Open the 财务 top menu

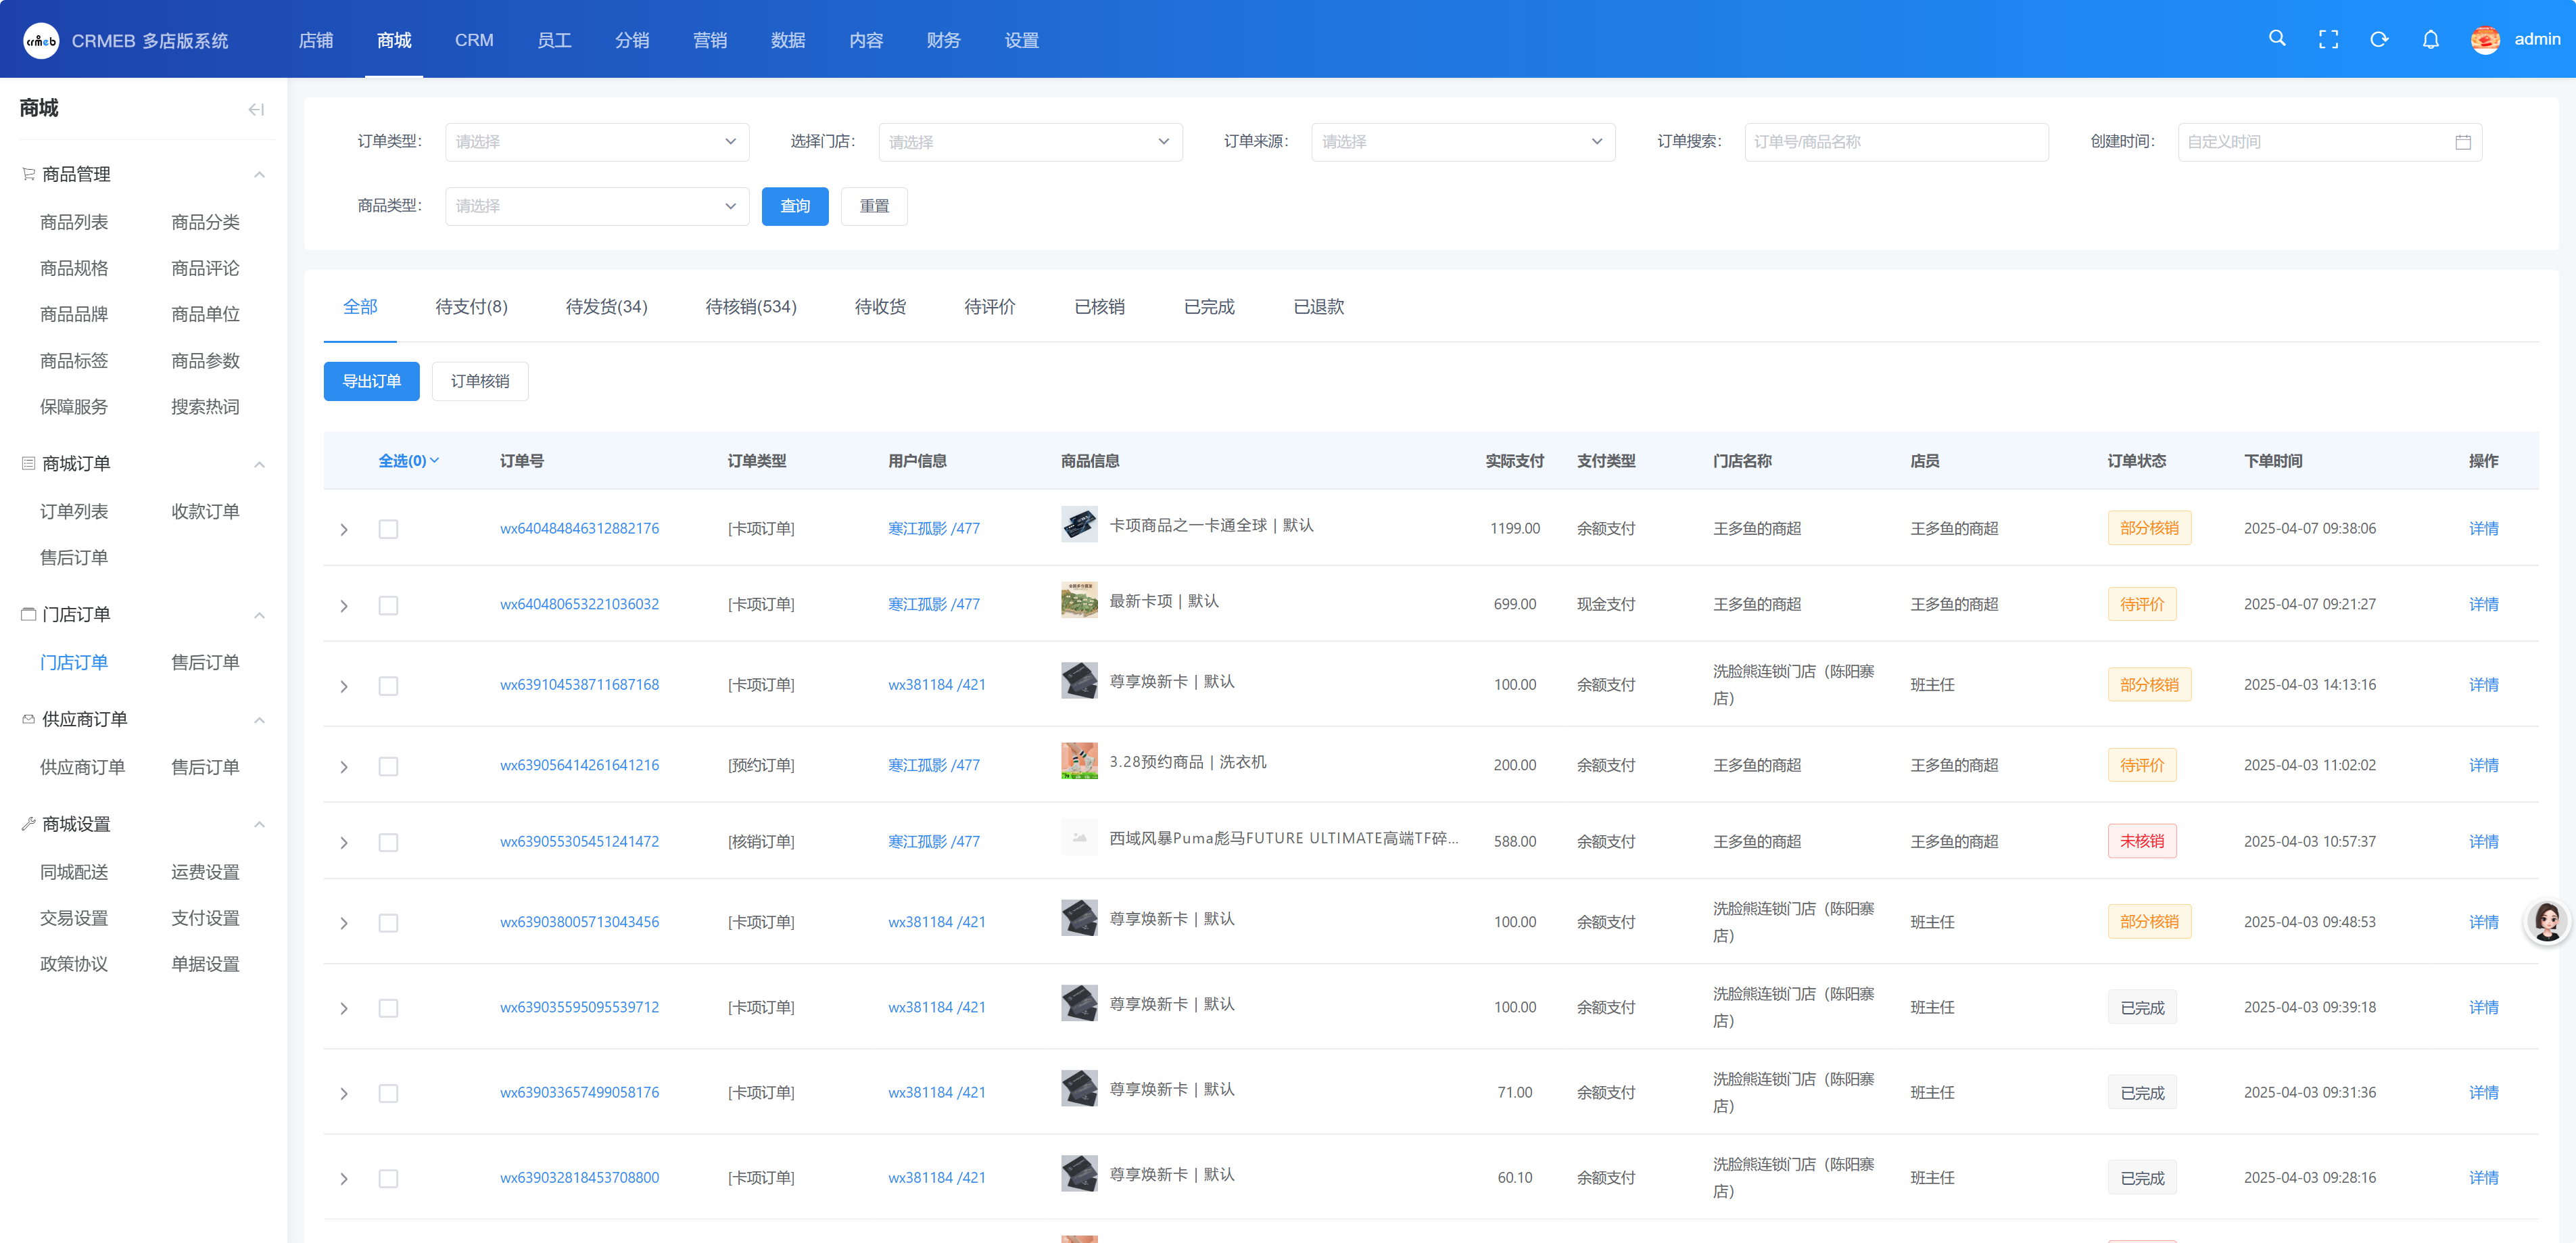click(943, 40)
